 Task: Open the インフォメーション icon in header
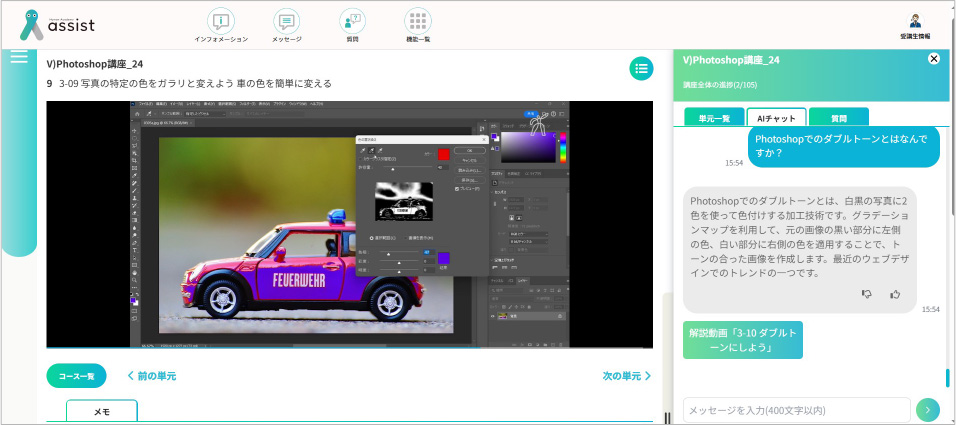(221, 22)
